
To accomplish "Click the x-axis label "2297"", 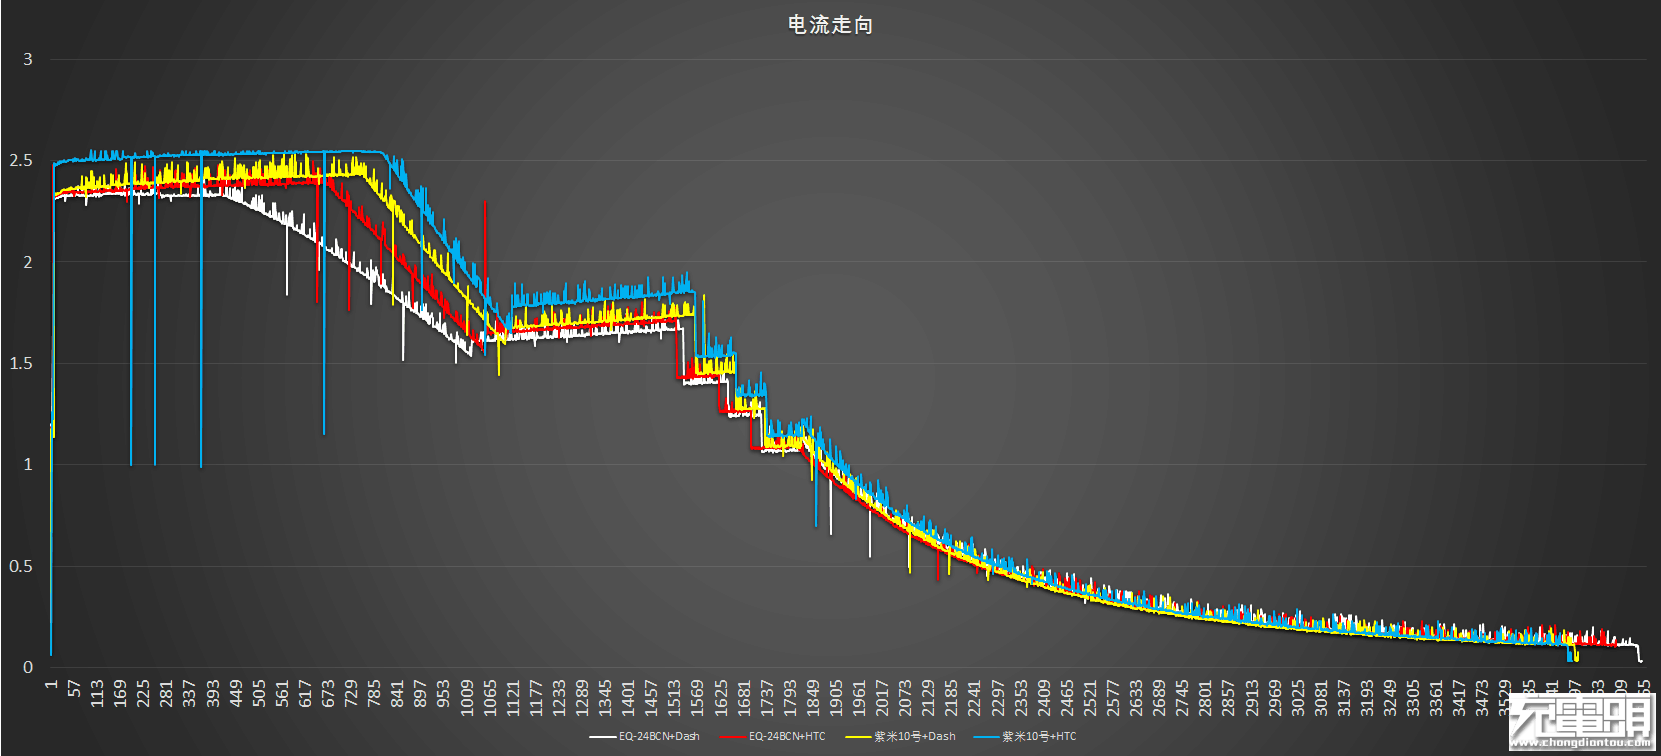I will pyautogui.click(x=998, y=697).
